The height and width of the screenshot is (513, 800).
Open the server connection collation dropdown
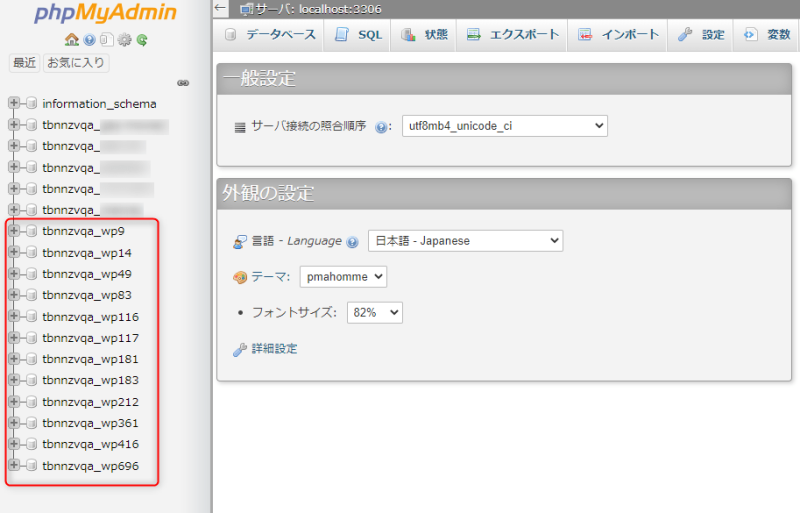point(505,126)
